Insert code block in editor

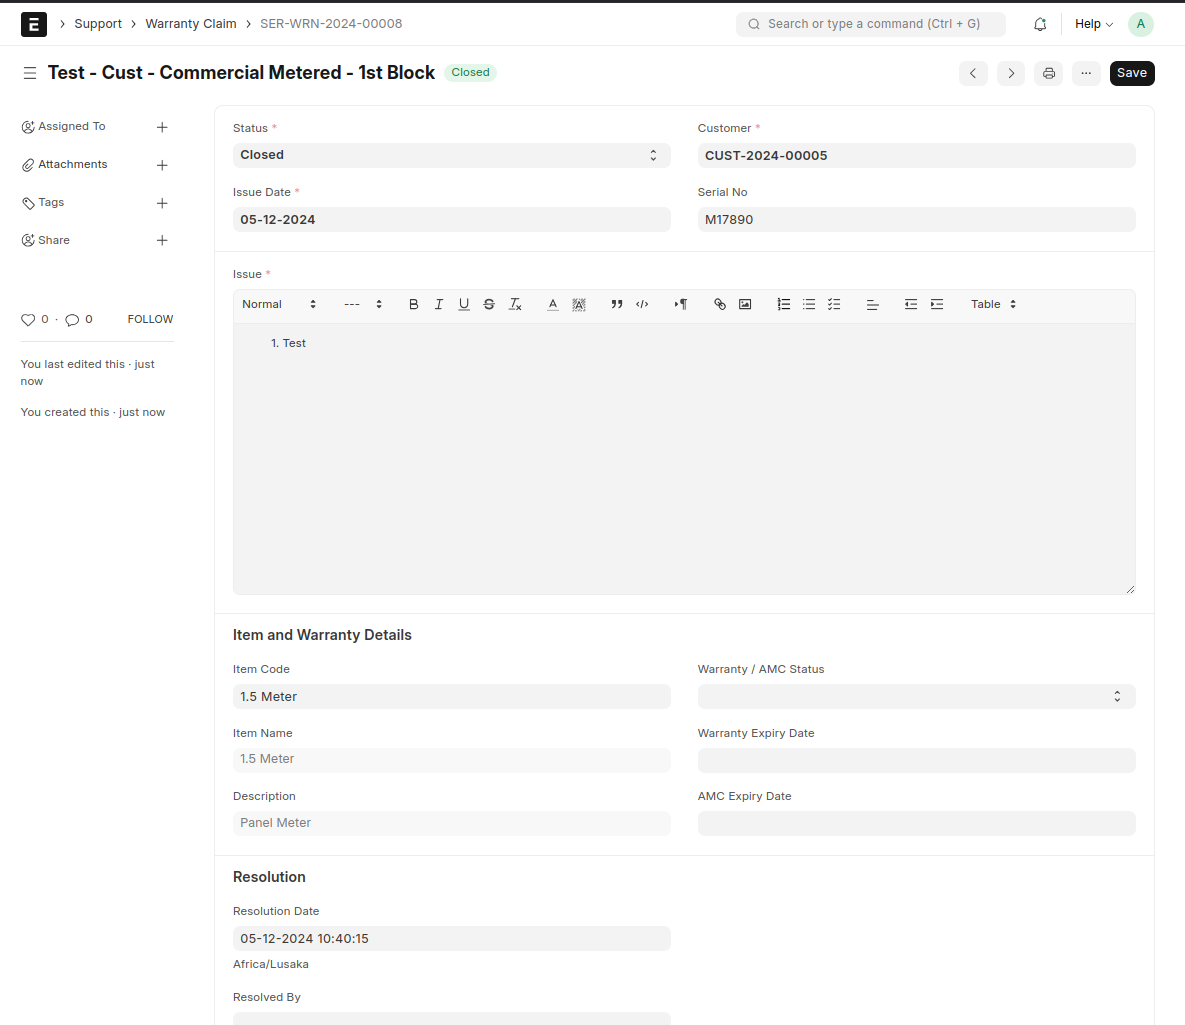click(x=642, y=304)
